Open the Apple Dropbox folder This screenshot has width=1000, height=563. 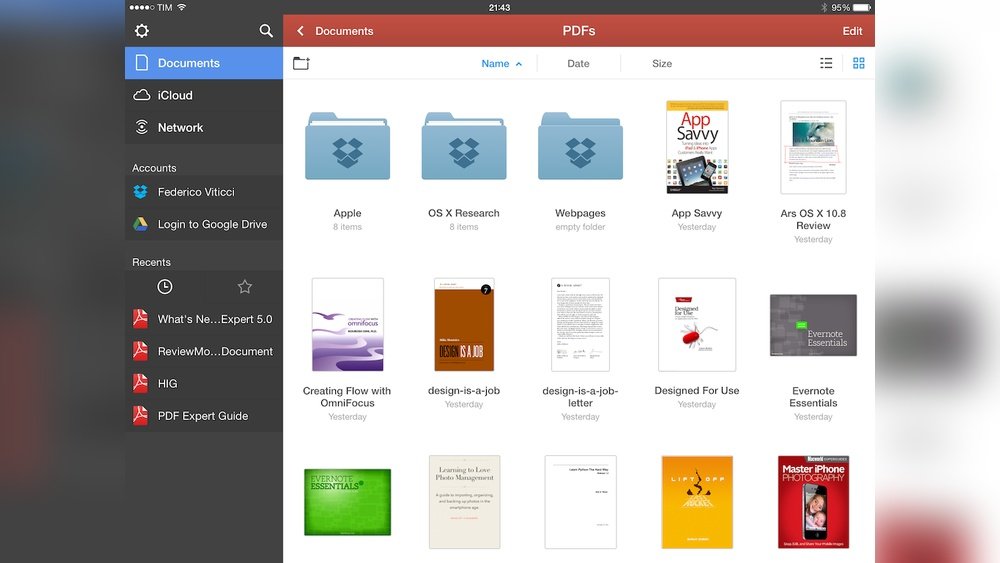(x=348, y=146)
